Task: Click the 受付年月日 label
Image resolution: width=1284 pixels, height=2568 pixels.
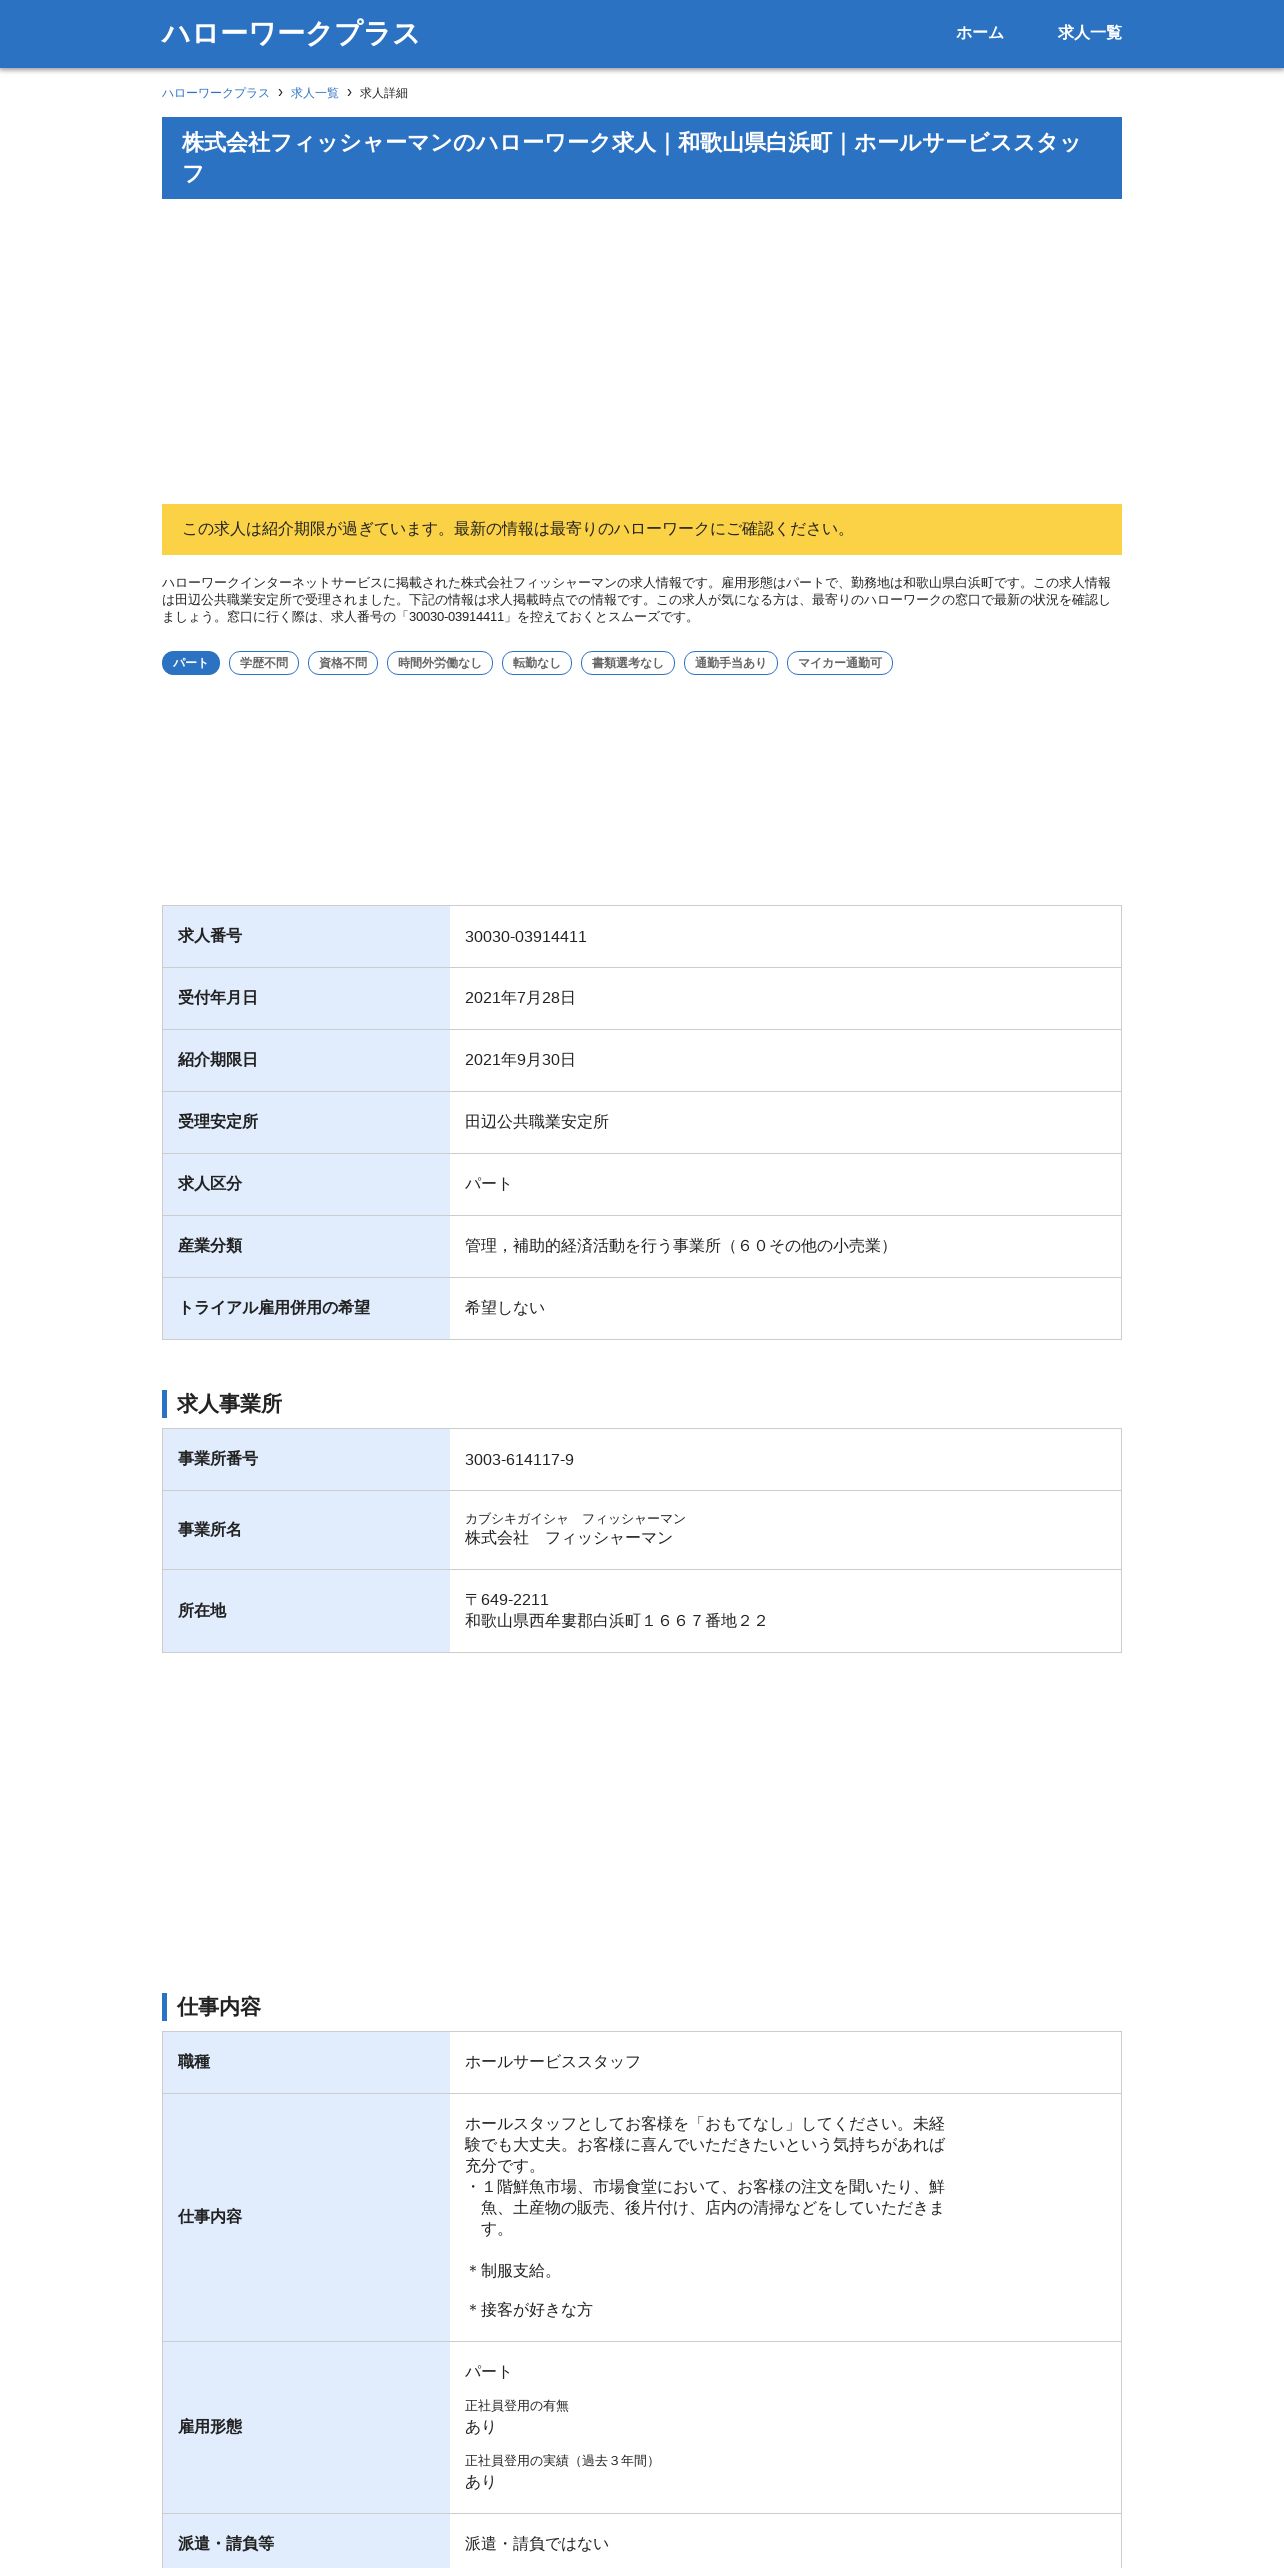Action: click(x=218, y=998)
